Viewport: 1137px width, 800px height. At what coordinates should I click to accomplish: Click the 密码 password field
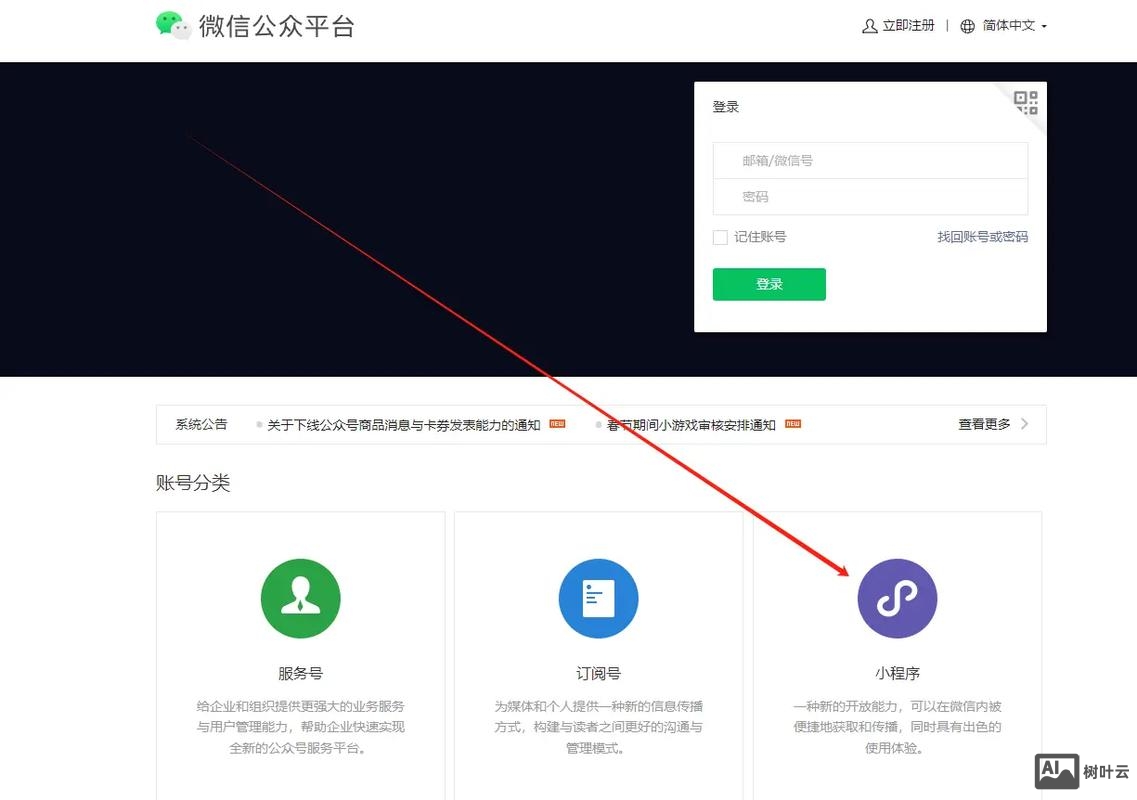[x=869, y=196]
